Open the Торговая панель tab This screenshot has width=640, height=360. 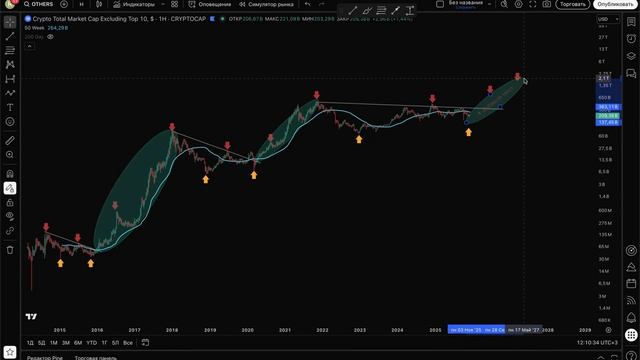[x=96, y=358]
